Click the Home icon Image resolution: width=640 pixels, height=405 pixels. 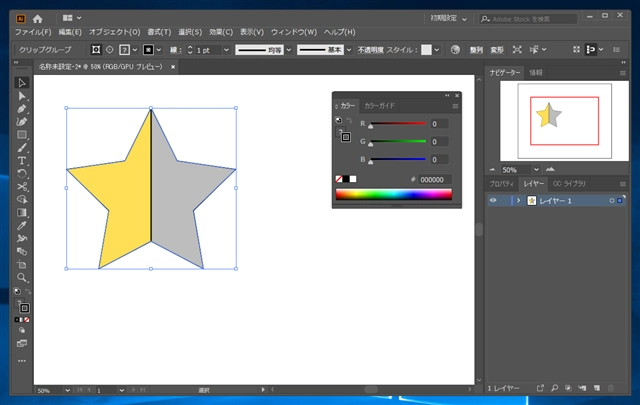pyautogui.click(x=38, y=19)
